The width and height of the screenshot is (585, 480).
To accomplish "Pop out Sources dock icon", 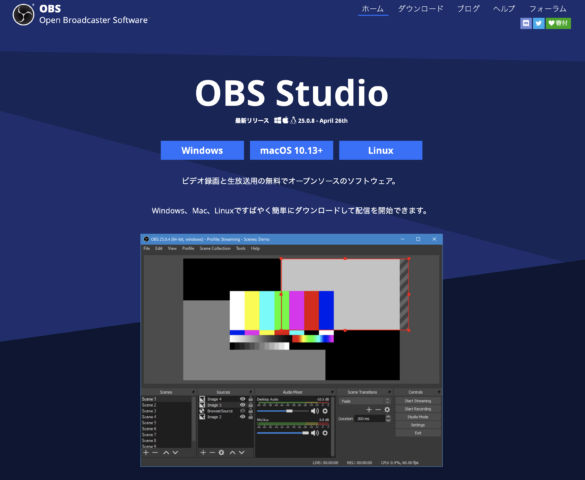I will click(x=251, y=392).
